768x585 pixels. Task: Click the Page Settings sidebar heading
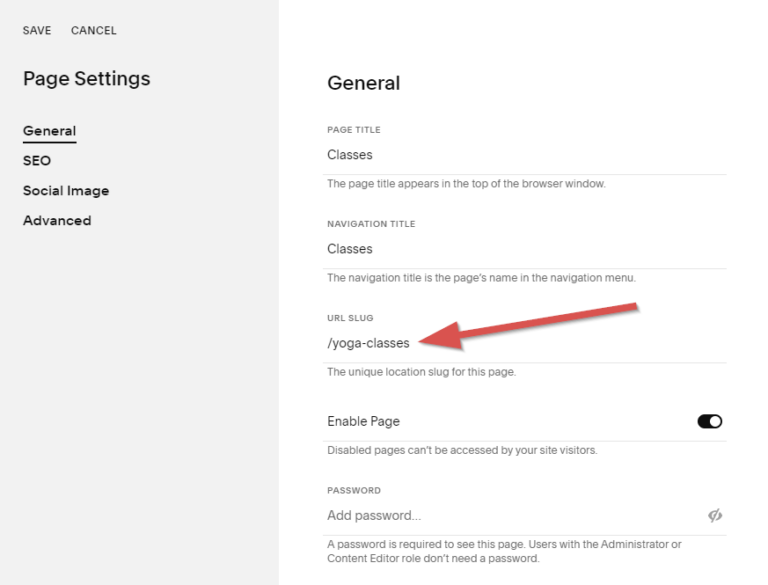[x=87, y=79]
